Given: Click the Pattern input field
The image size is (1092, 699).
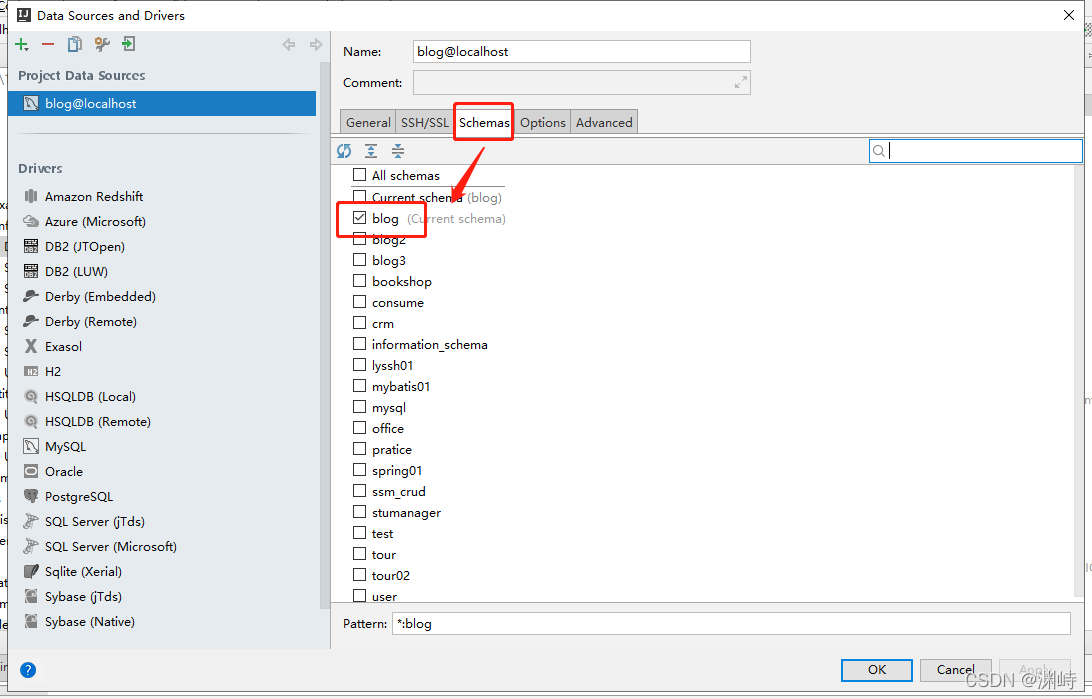Looking at the screenshot, I should [731, 624].
